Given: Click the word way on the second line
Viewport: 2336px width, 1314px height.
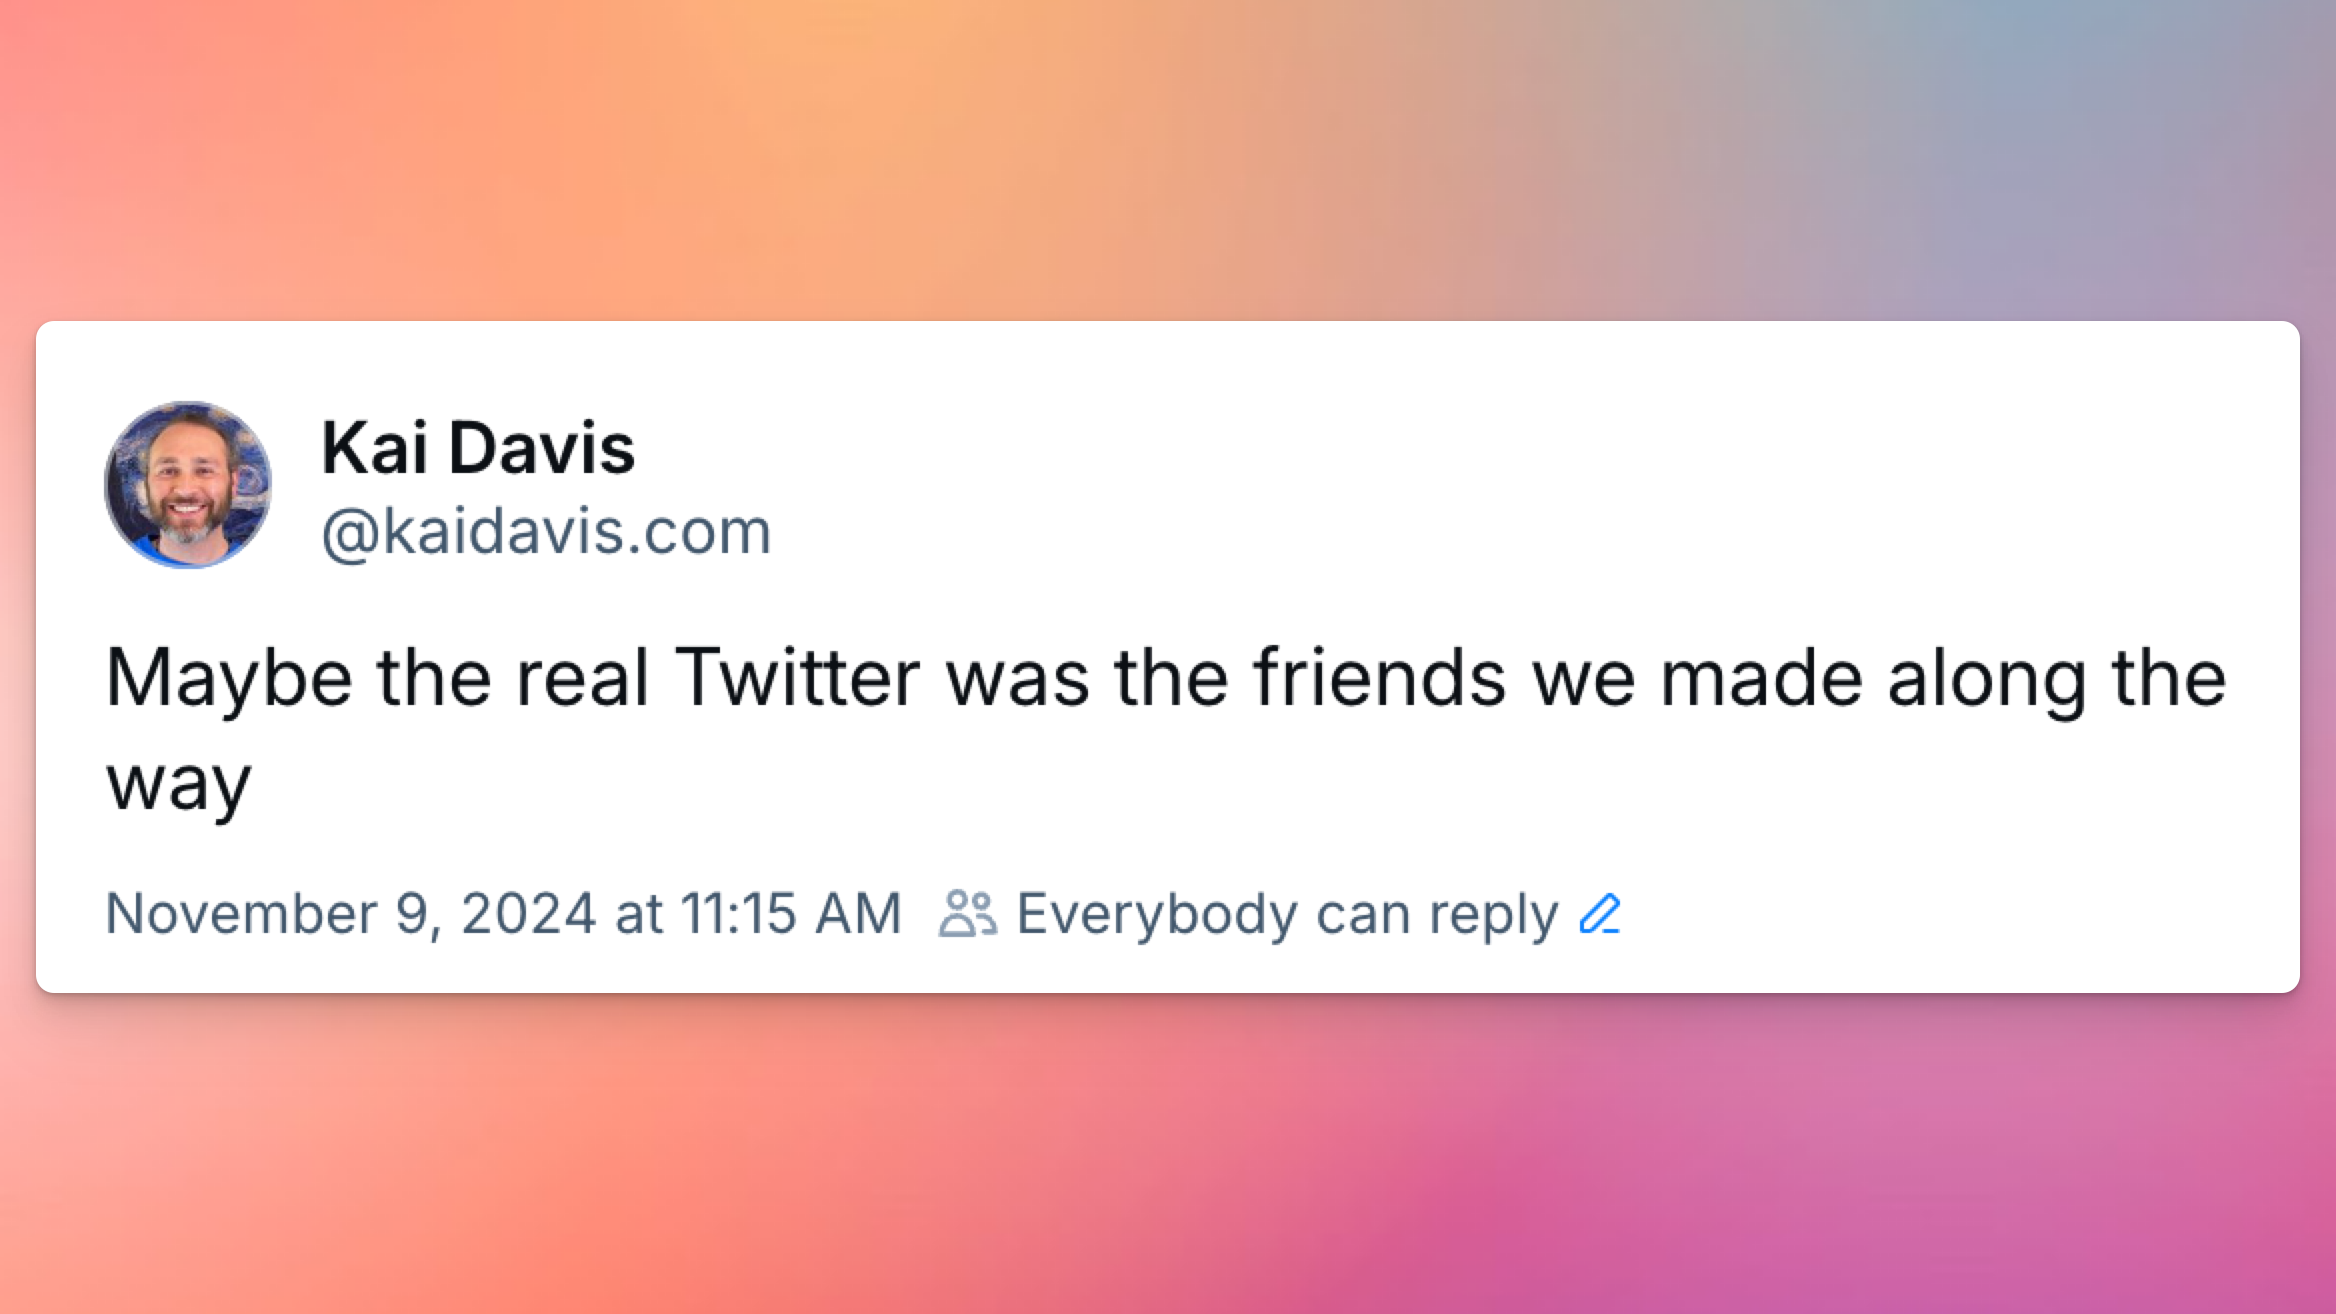Looking at the screenshot, I should point(179,785).
